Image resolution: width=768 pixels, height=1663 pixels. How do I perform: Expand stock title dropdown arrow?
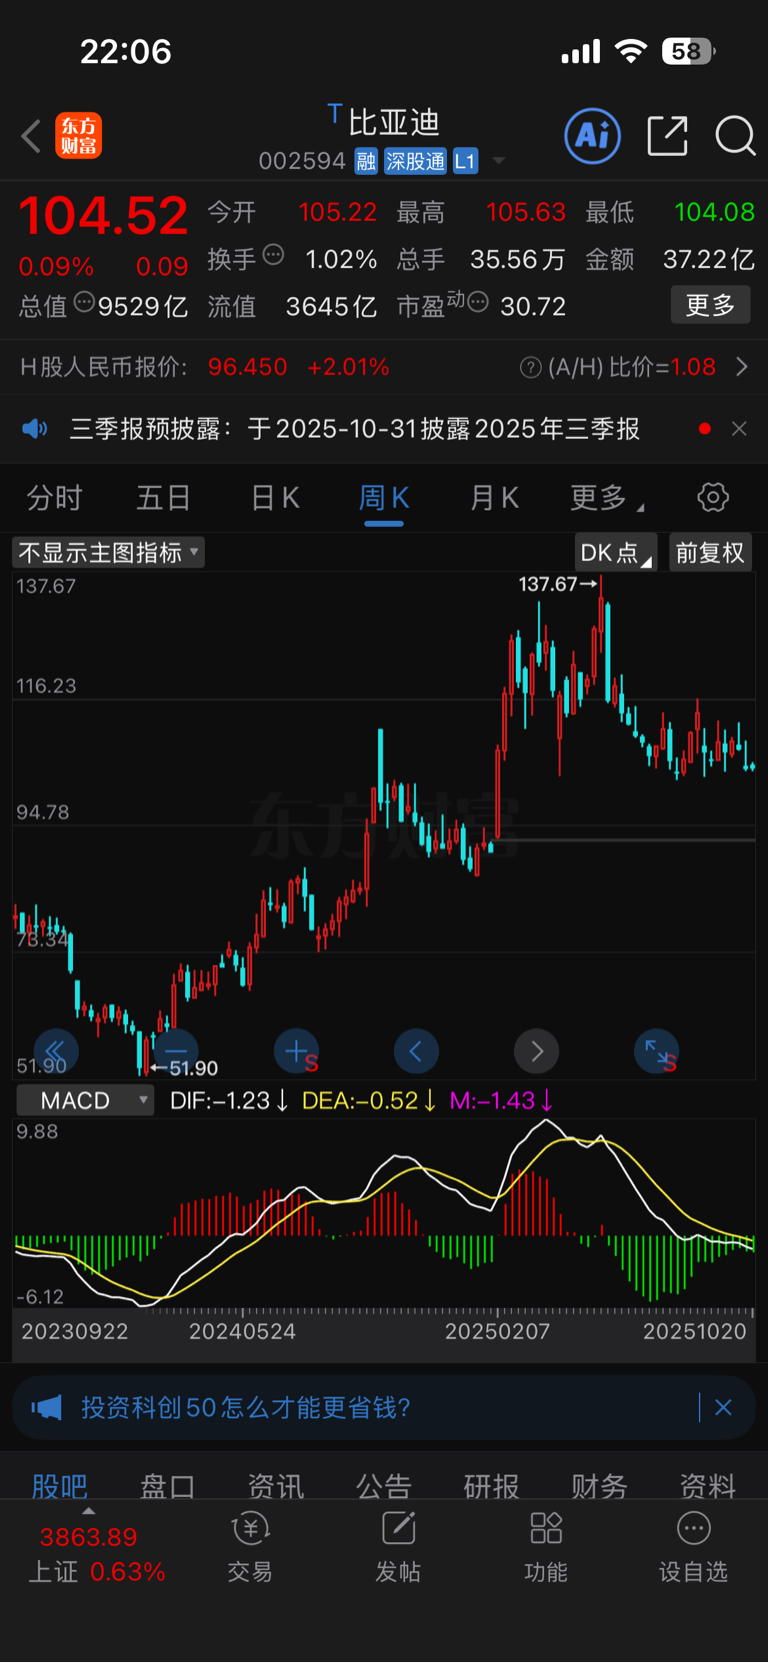coord(498,161)
